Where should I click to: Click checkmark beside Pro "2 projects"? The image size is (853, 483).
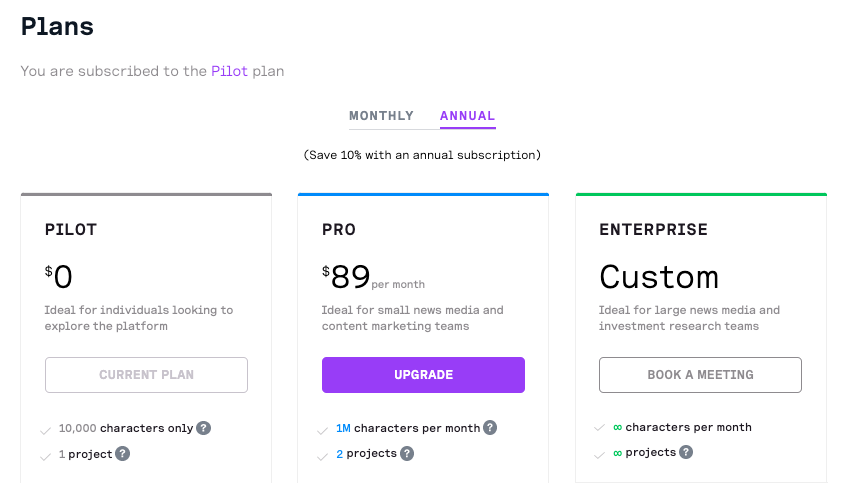coord(322,457)
